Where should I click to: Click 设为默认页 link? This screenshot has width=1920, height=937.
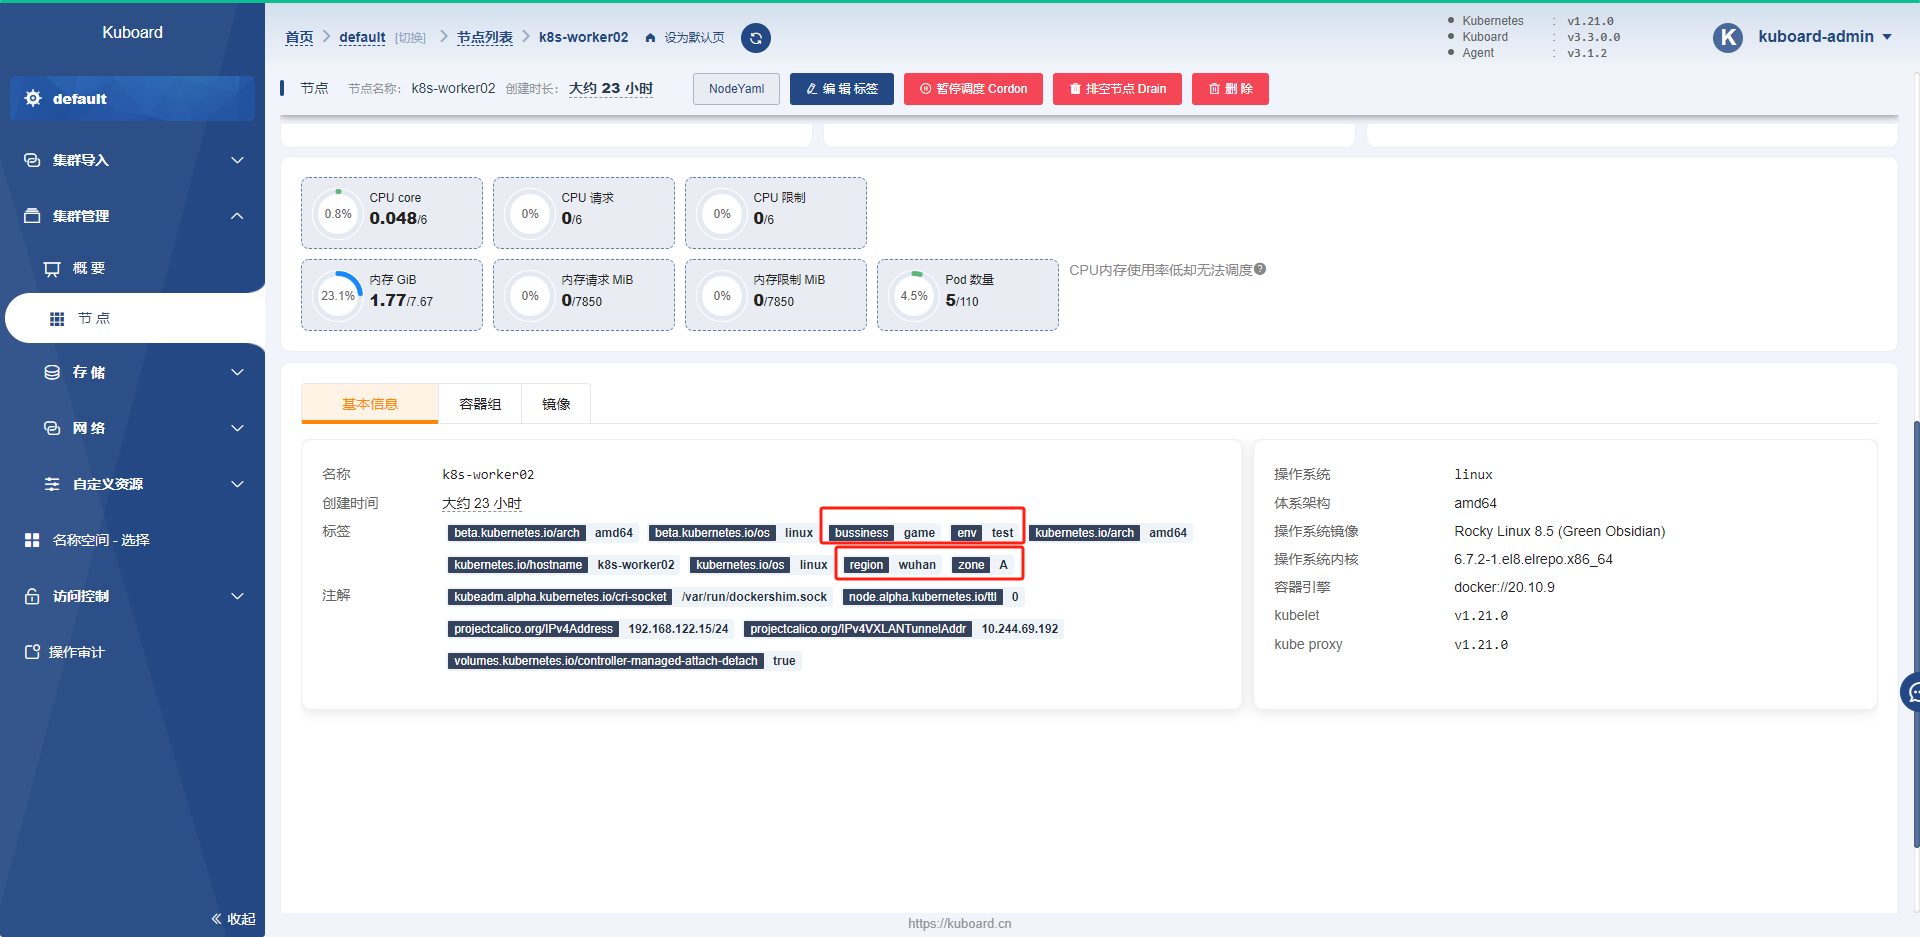(x=694, y=38)
